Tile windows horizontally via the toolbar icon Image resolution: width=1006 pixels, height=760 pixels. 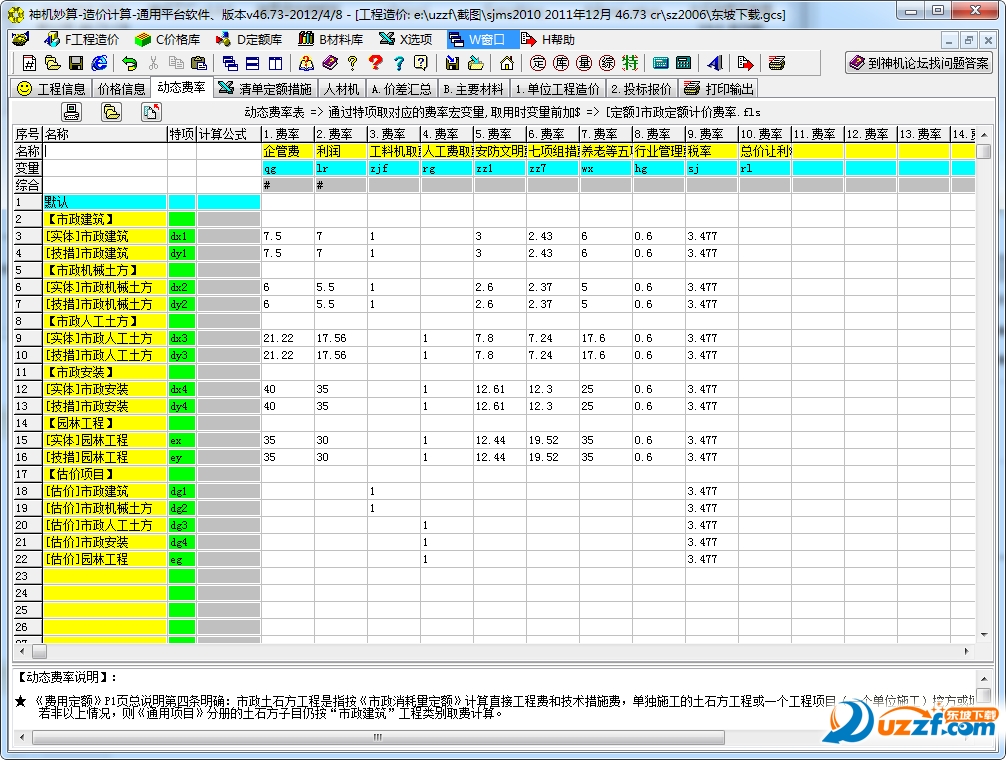(253, 63)
